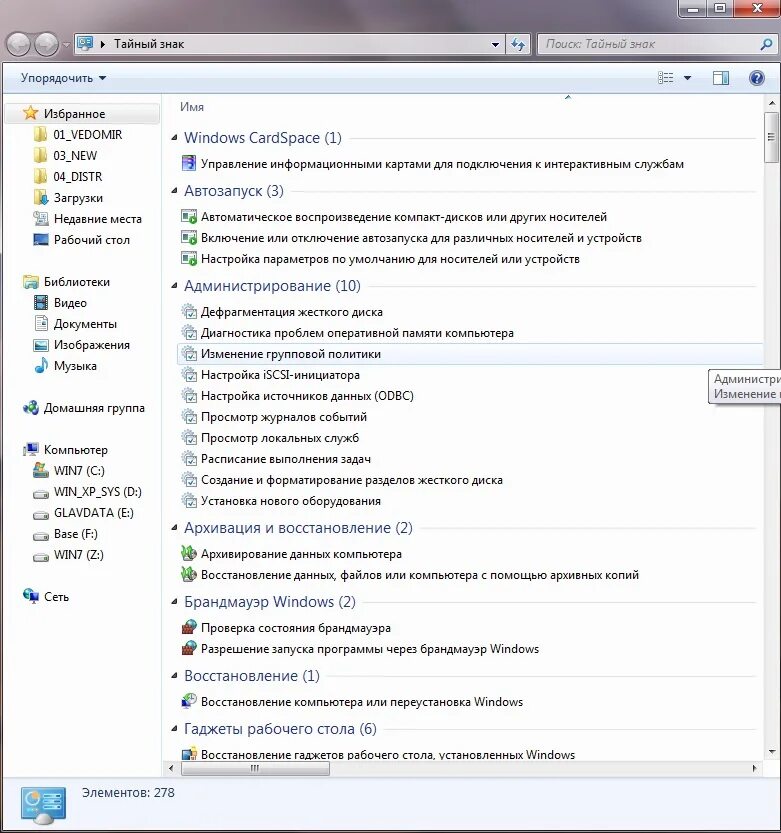This screenshot has height=833, width=781.
Task: Collapse the Восстановление (1) group
Action: [174, 676]
